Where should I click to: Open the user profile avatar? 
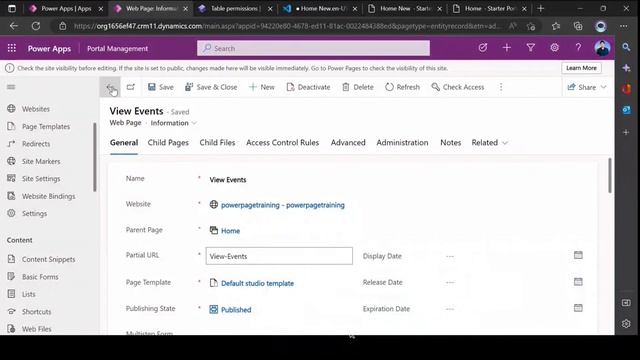(602, 48)
